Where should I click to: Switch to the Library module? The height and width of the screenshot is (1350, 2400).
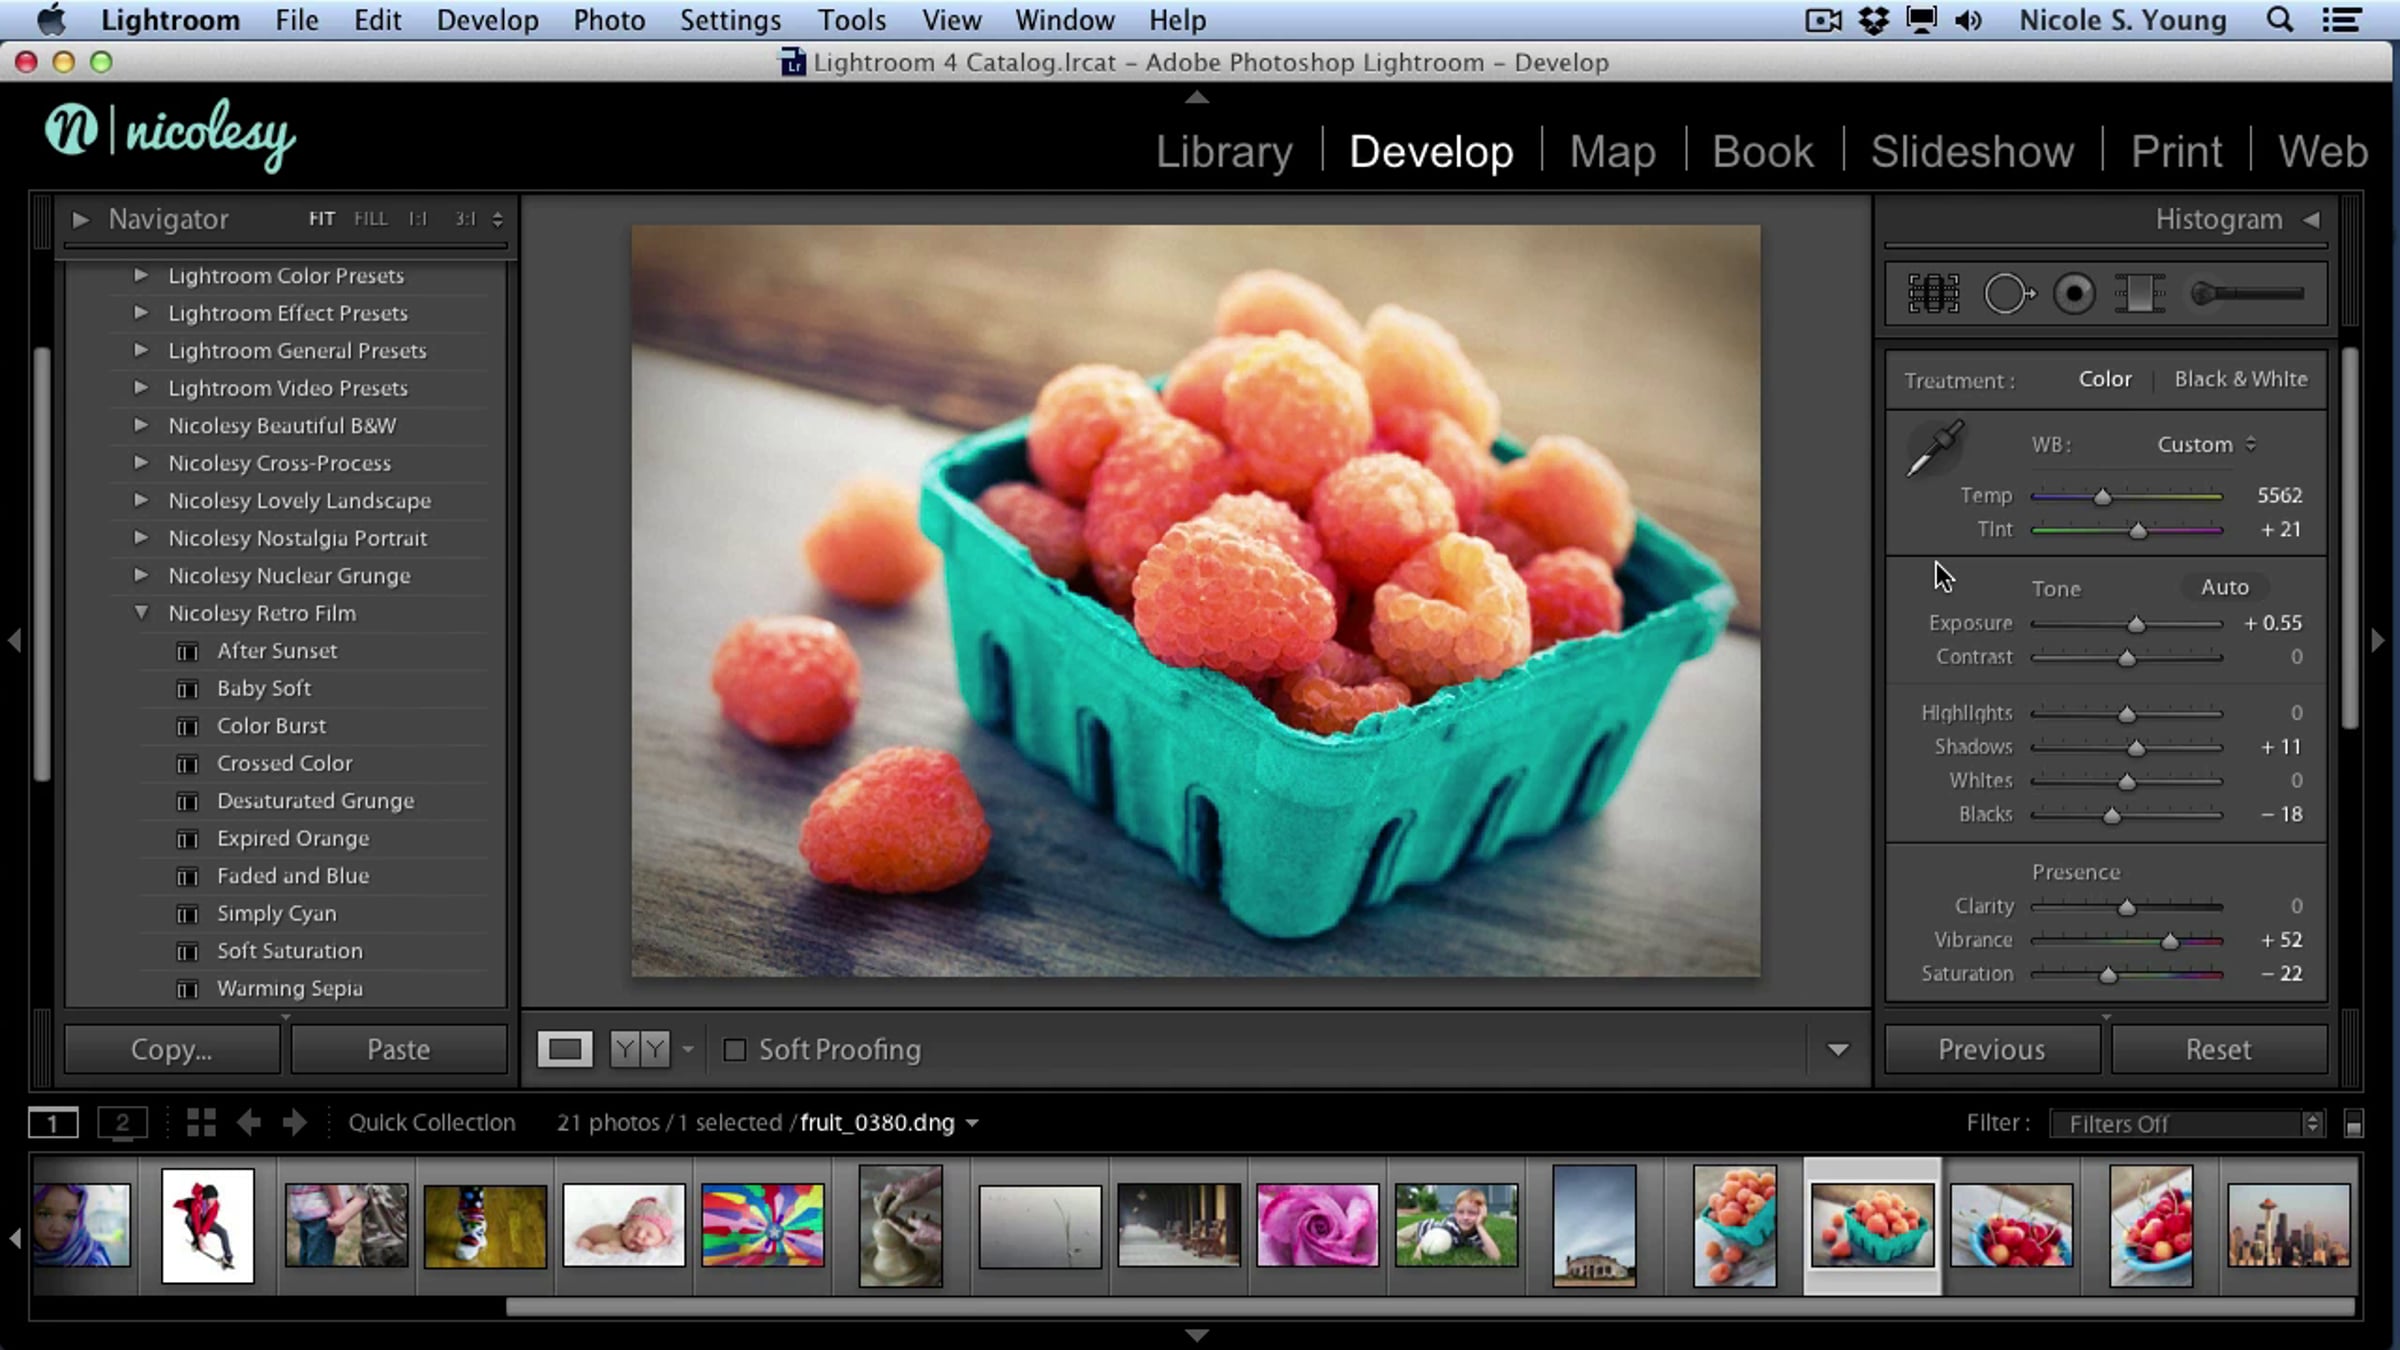tap(1224, 152)
